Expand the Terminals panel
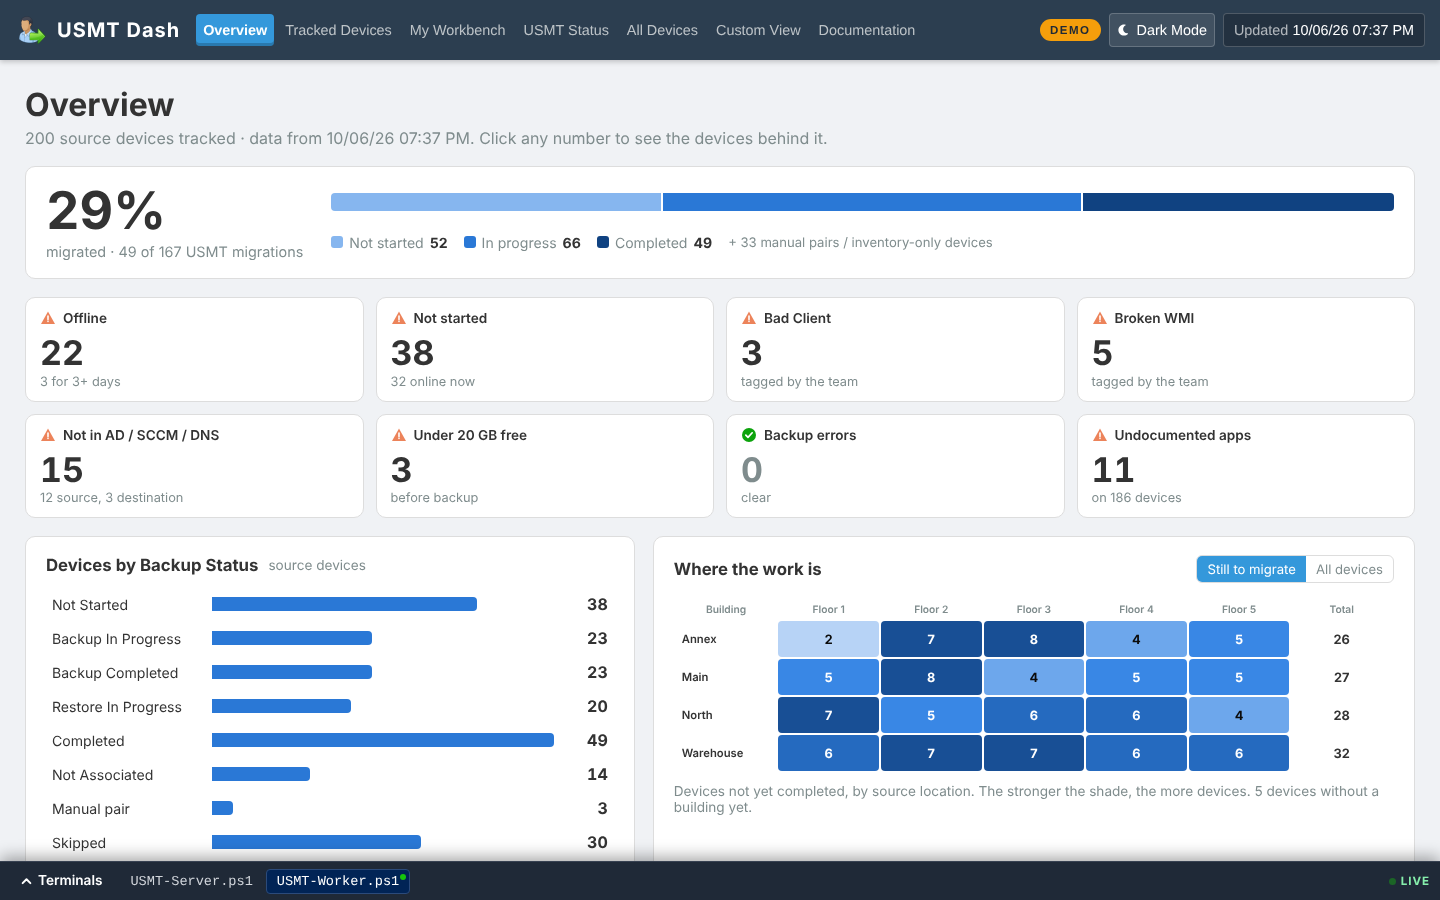The height and width of the screenshot is (900, 1440). click(x=61, y=881)
